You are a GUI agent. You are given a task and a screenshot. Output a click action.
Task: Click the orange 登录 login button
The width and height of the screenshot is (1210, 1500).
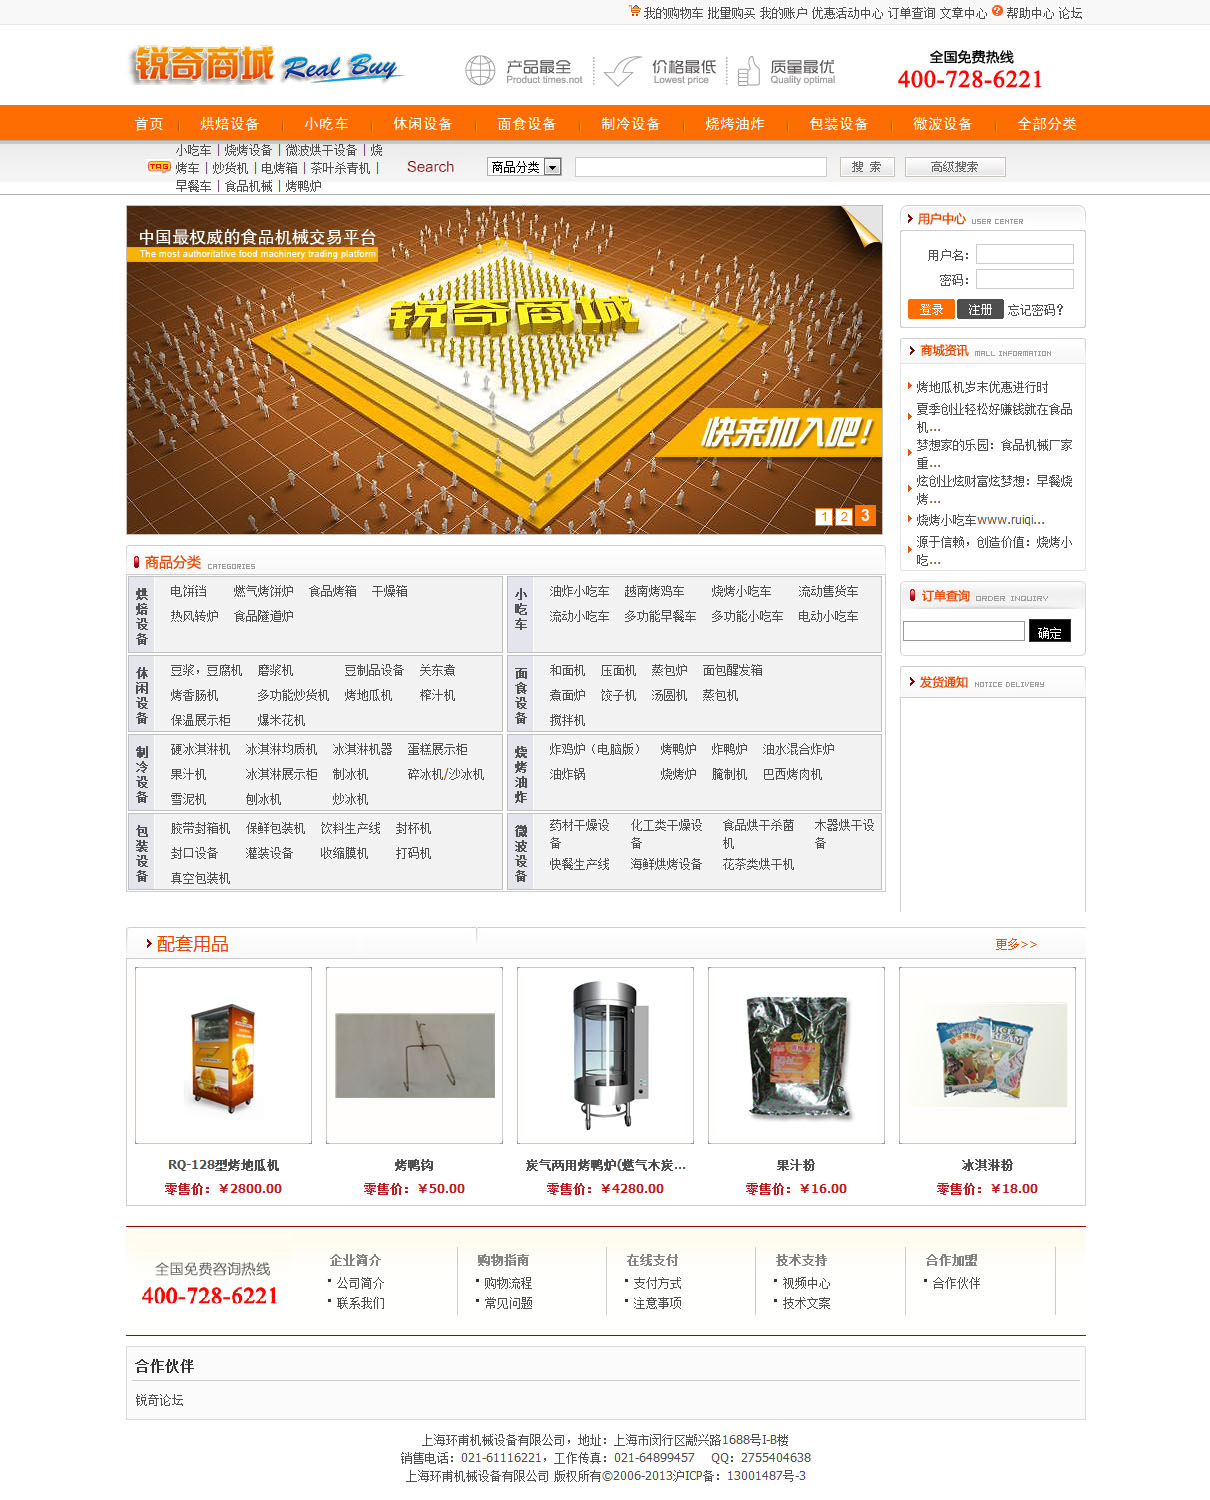(x=931, y=309)
